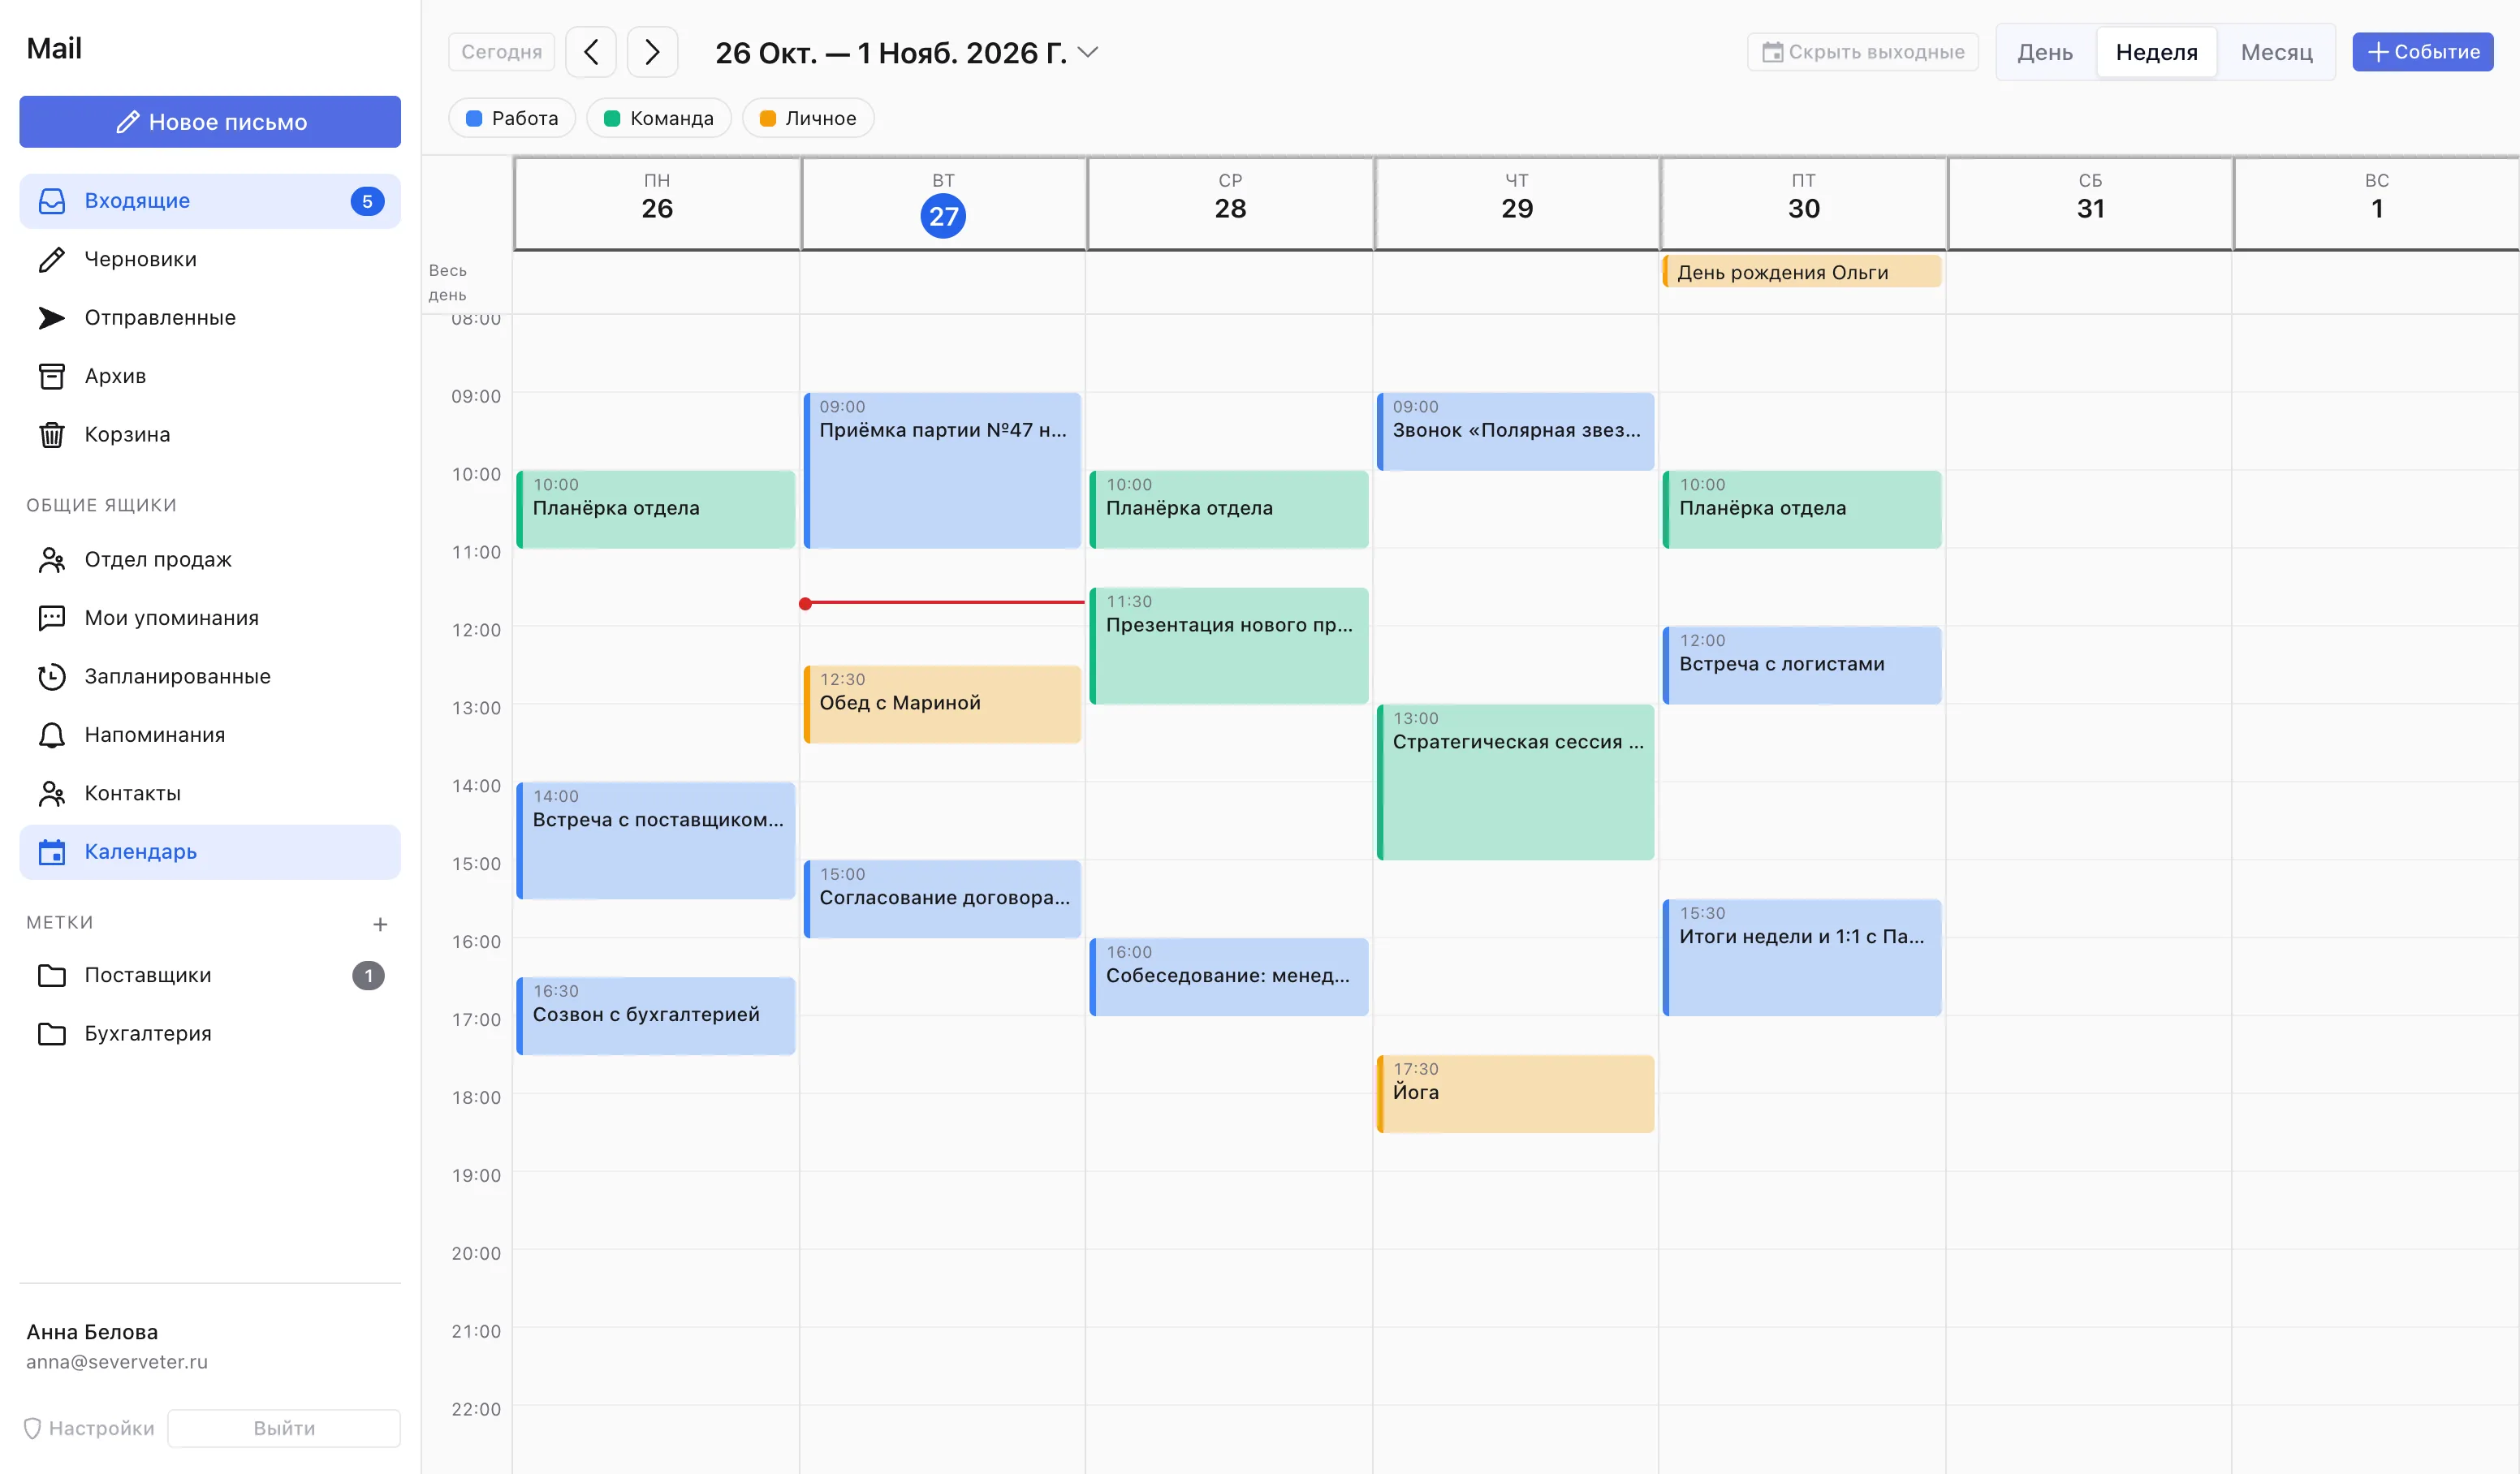Open Настройки settings
This screenshot has height=1474, width=2520.
tap(89, 1428)
